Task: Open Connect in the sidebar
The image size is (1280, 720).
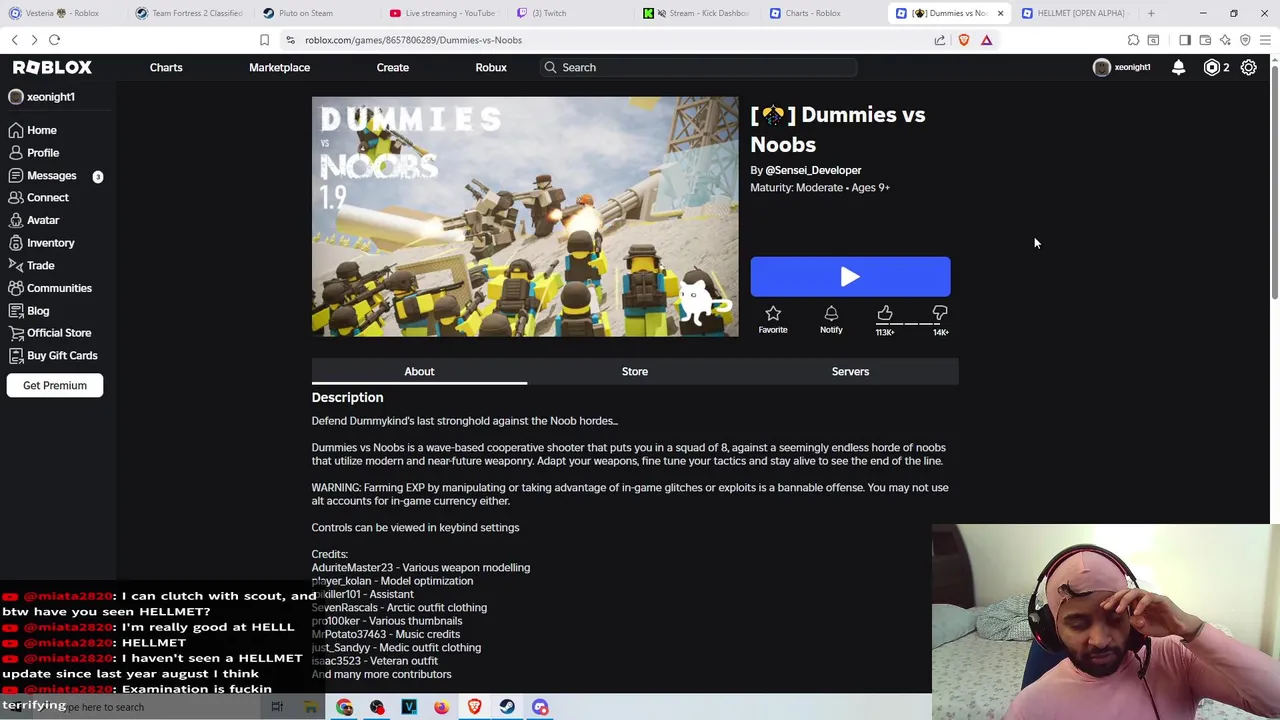Action: [x=38, y=198]
